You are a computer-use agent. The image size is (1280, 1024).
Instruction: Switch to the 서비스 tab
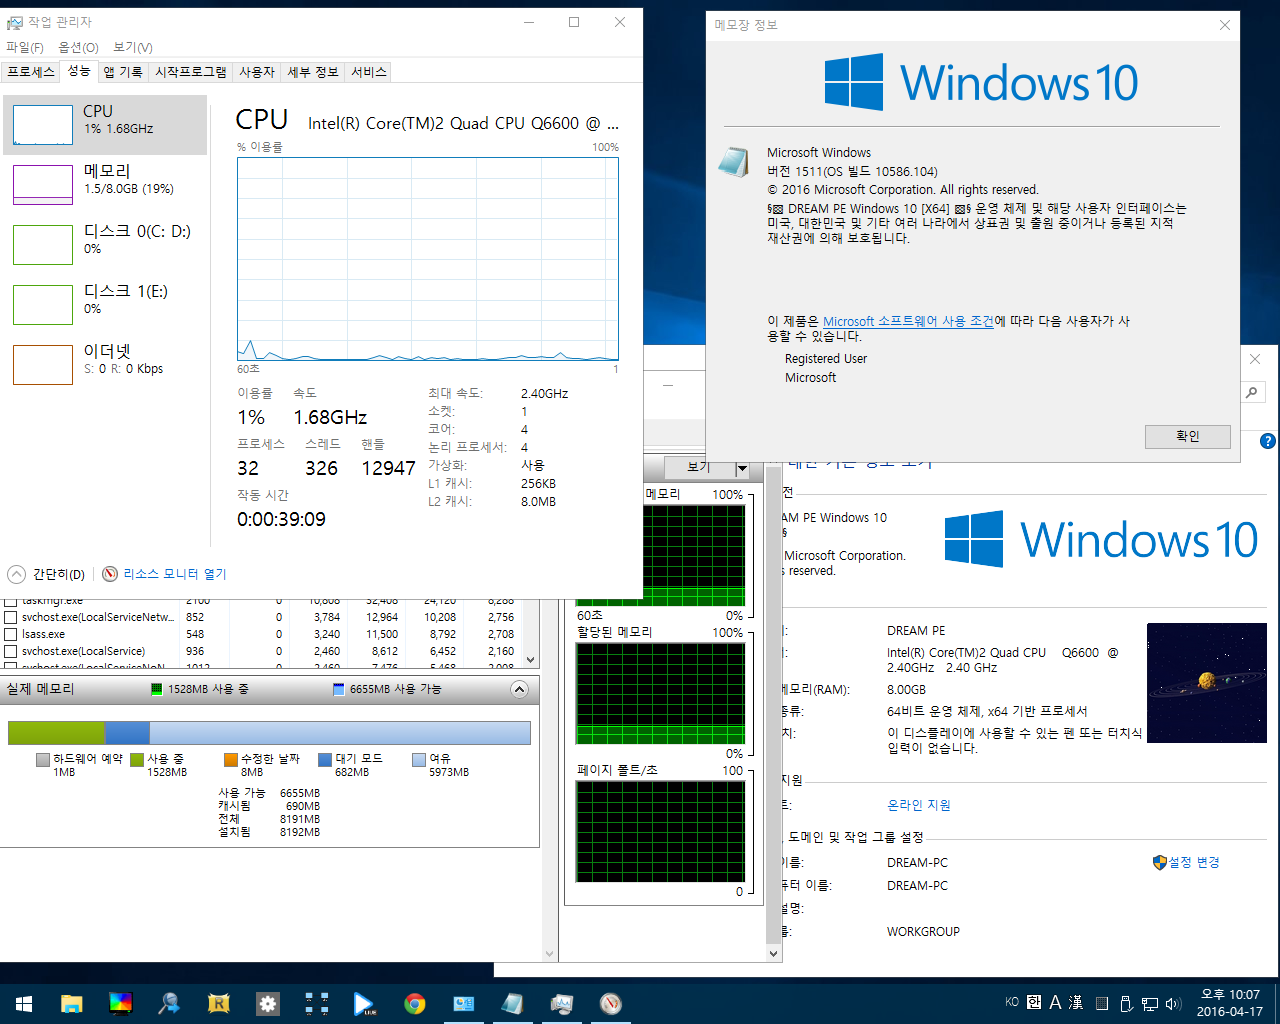(369, 72)
